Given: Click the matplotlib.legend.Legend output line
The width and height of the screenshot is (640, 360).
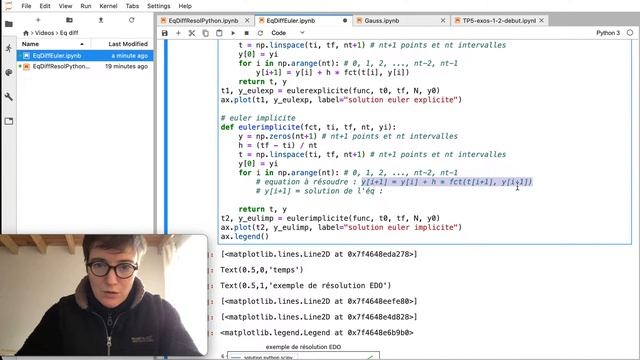Looking at the screenshot, I should pyautogui.click(x=317, y=333).
